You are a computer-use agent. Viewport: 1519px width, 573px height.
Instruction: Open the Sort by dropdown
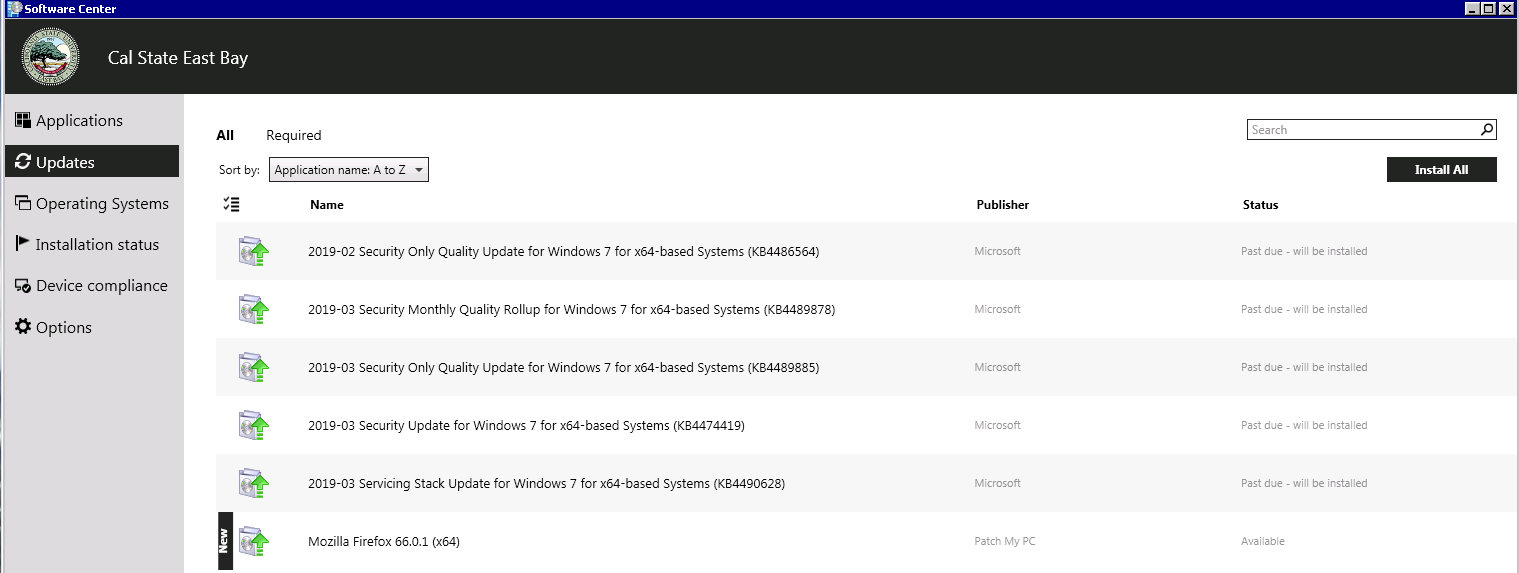coord(349,170)
